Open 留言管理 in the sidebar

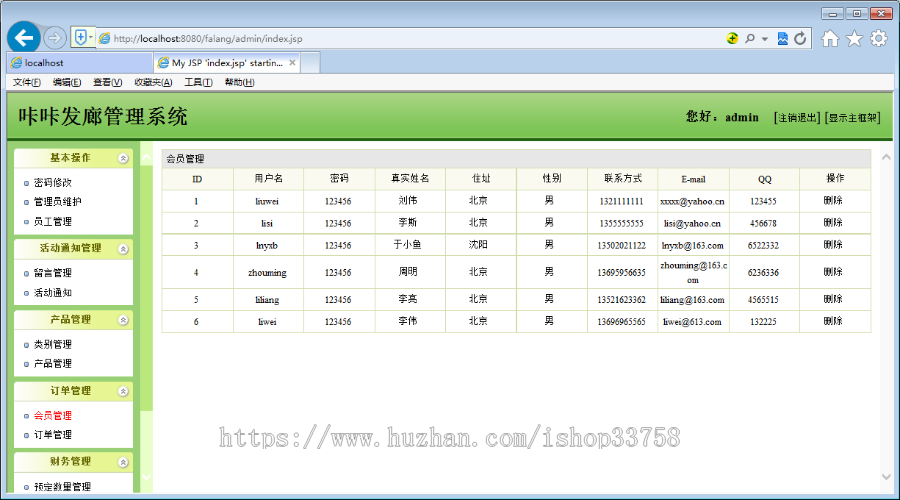pos(52,273)
